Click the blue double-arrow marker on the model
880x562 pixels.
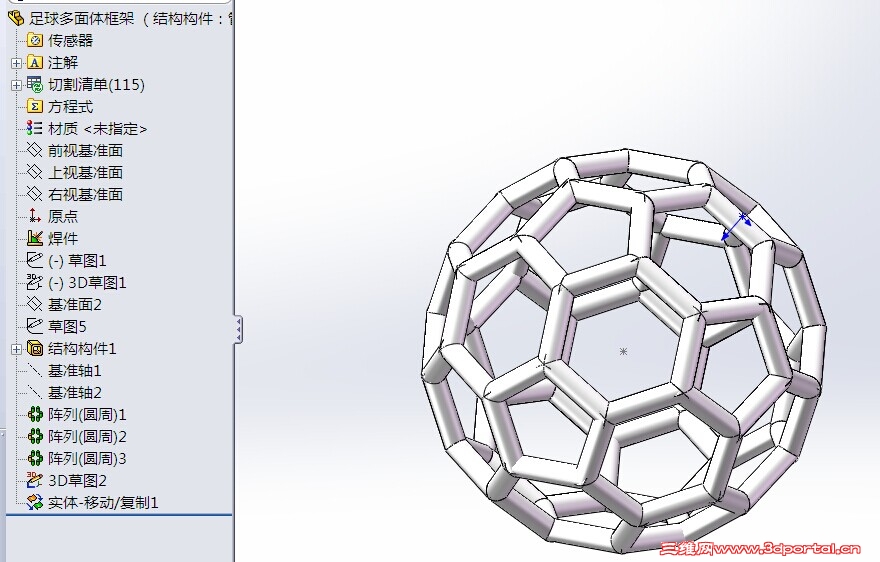point(736,227)
